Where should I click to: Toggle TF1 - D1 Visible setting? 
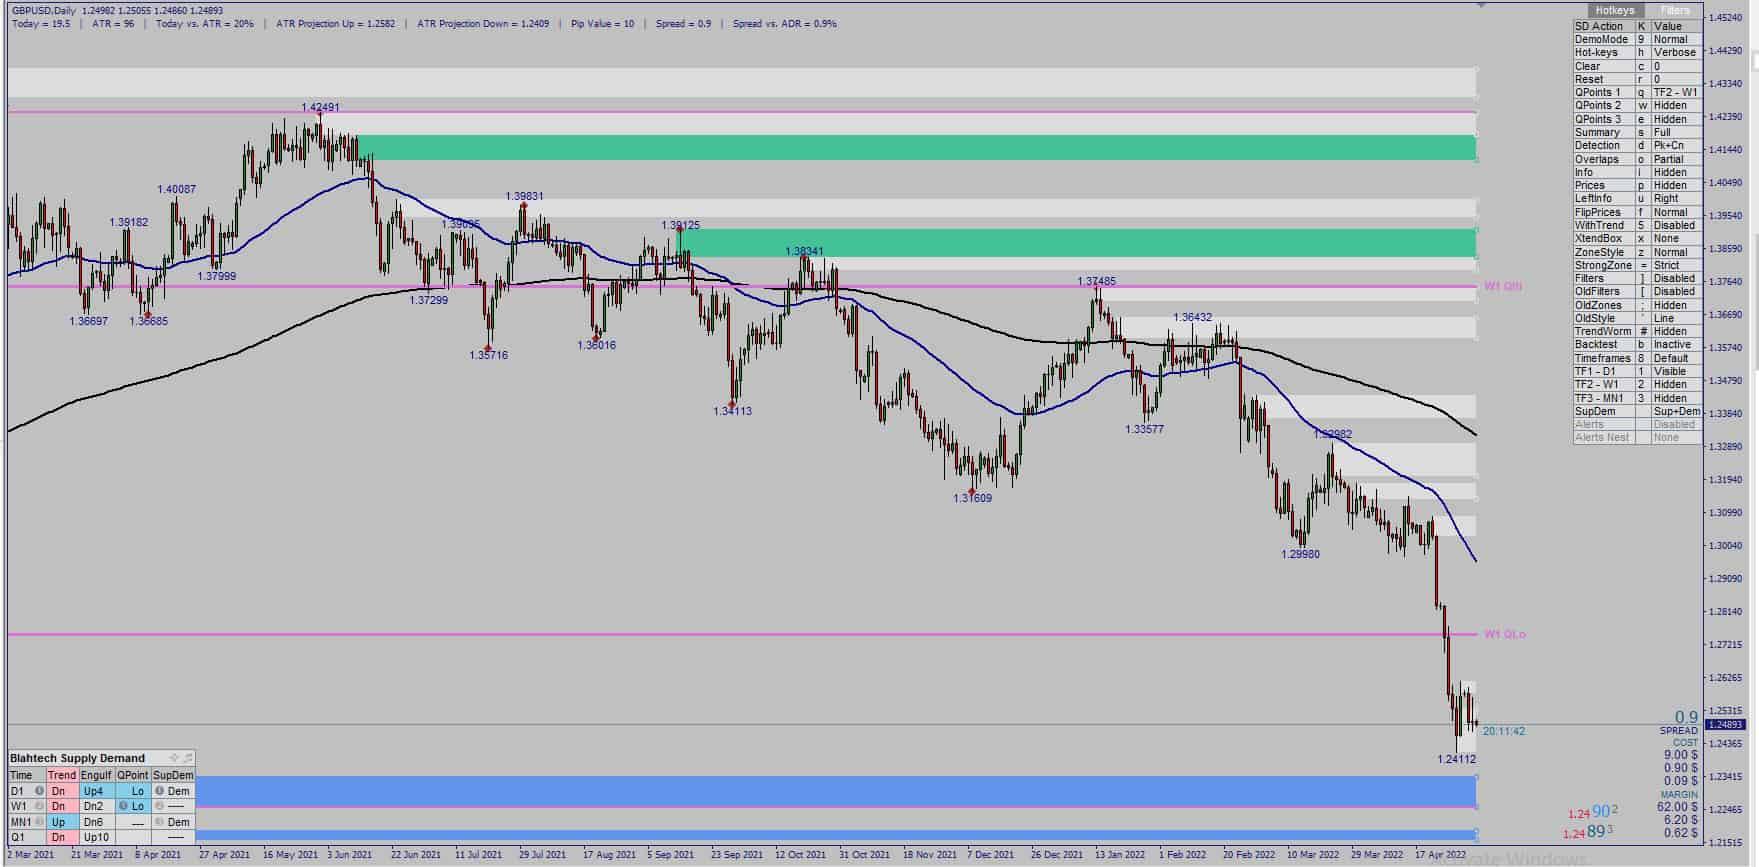pos(1675,371)
